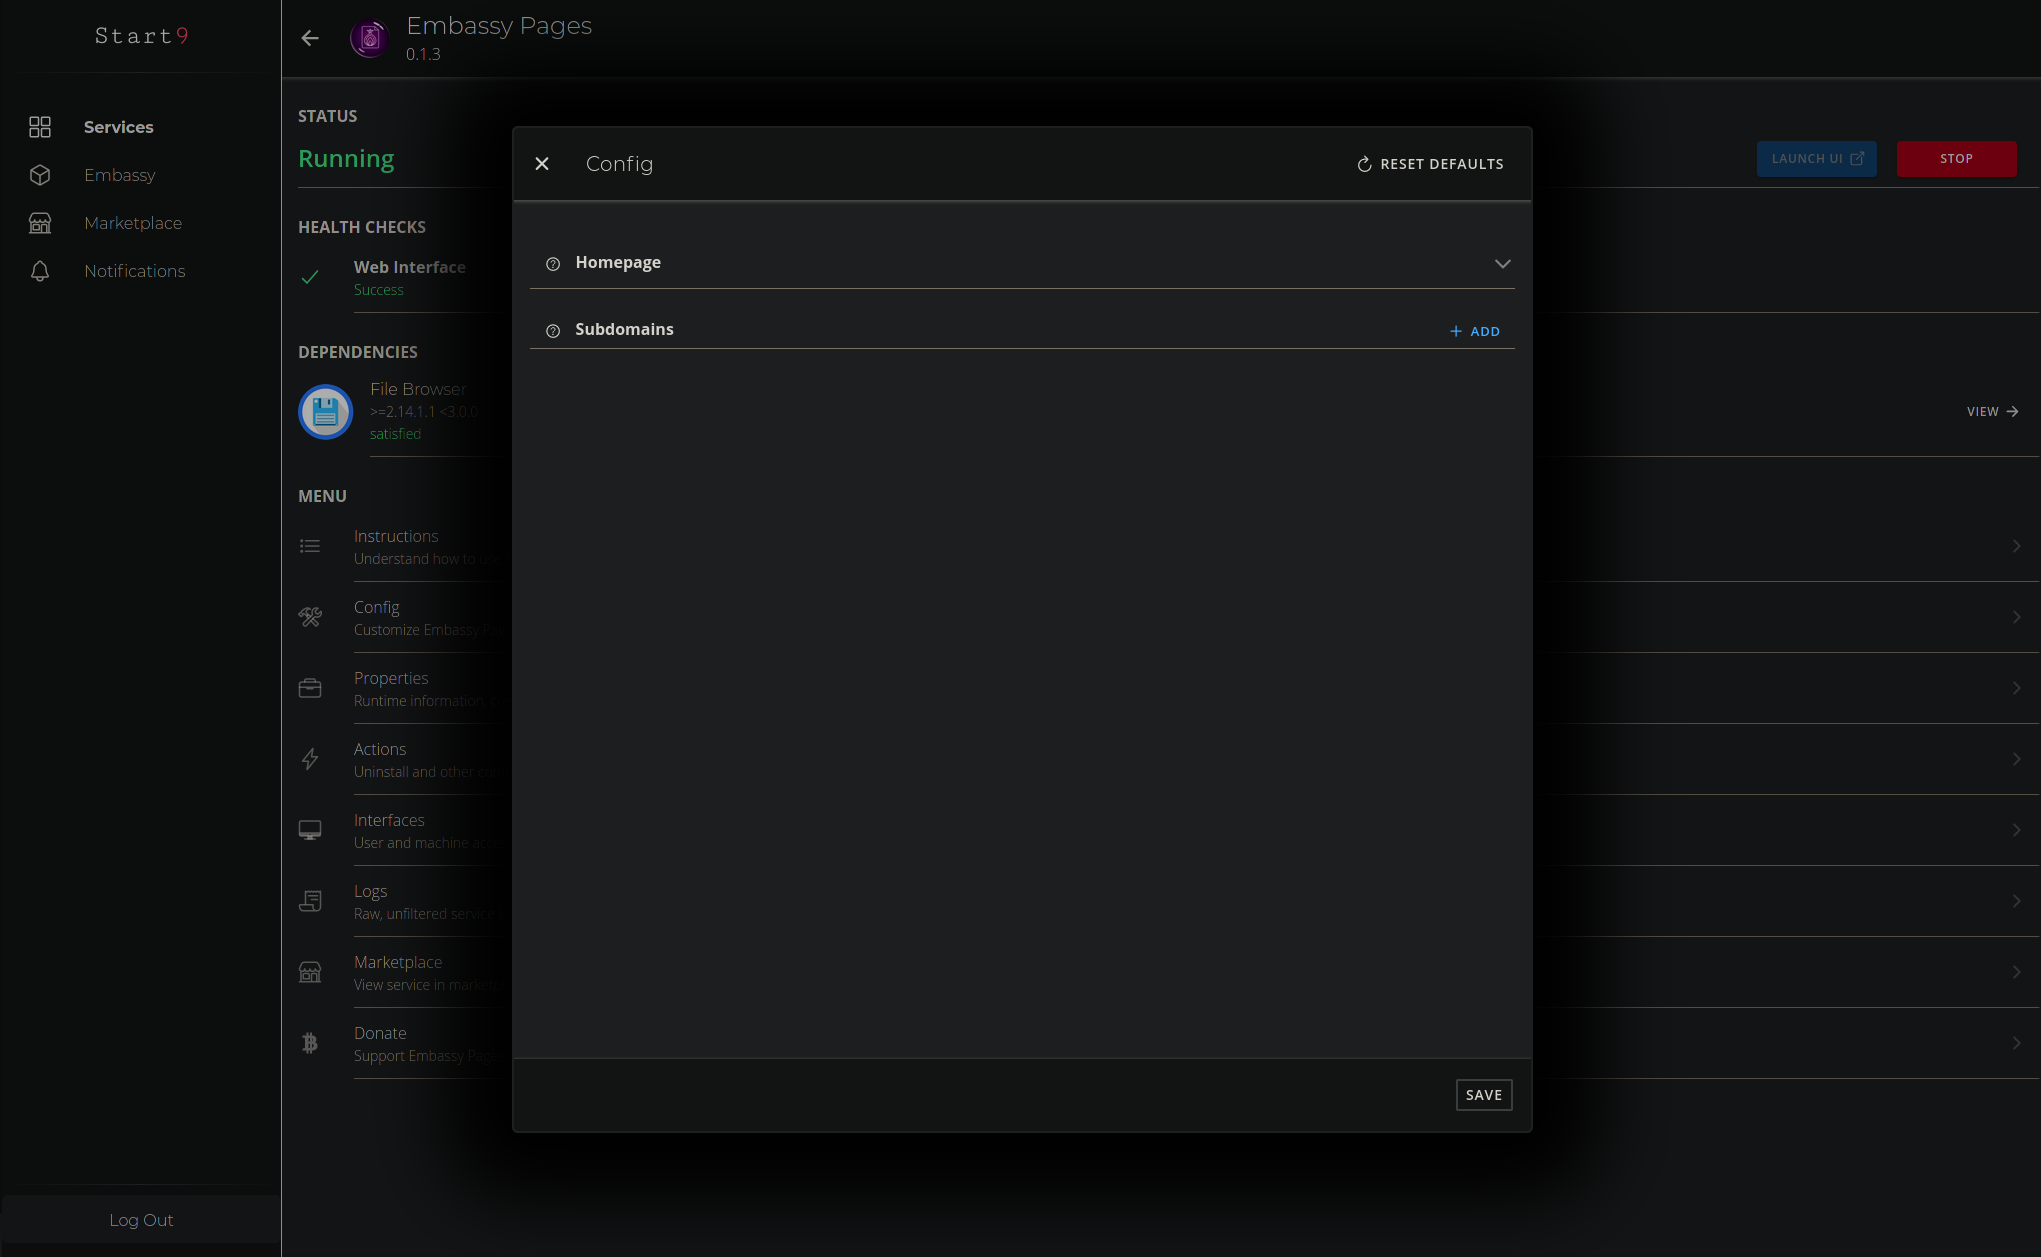Click the Homepage help question-mark icon

(553, 264)
